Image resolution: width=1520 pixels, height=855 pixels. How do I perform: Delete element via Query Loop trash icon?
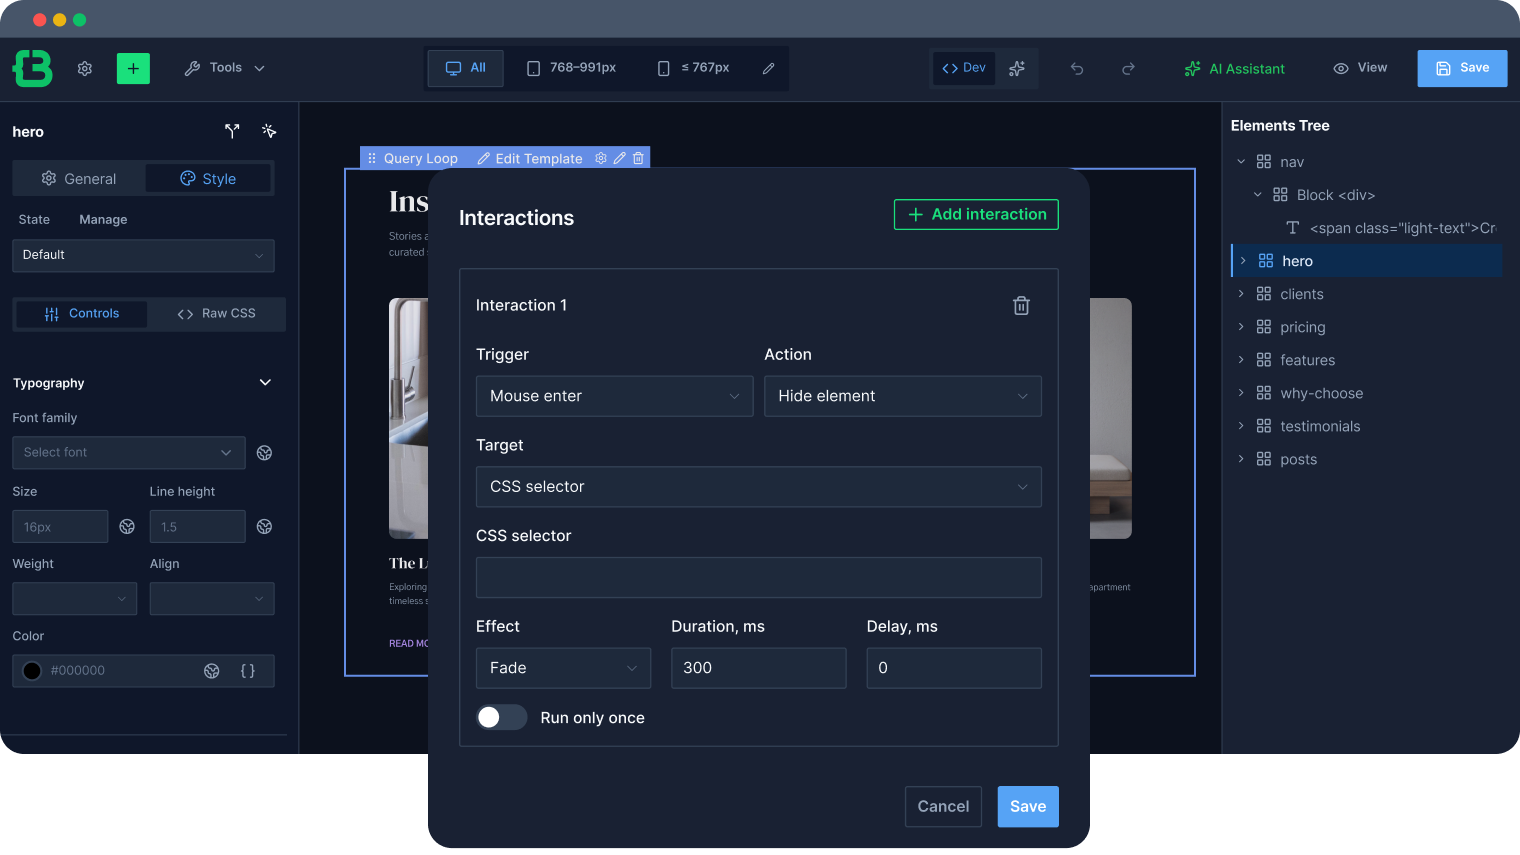click(638, 158)
